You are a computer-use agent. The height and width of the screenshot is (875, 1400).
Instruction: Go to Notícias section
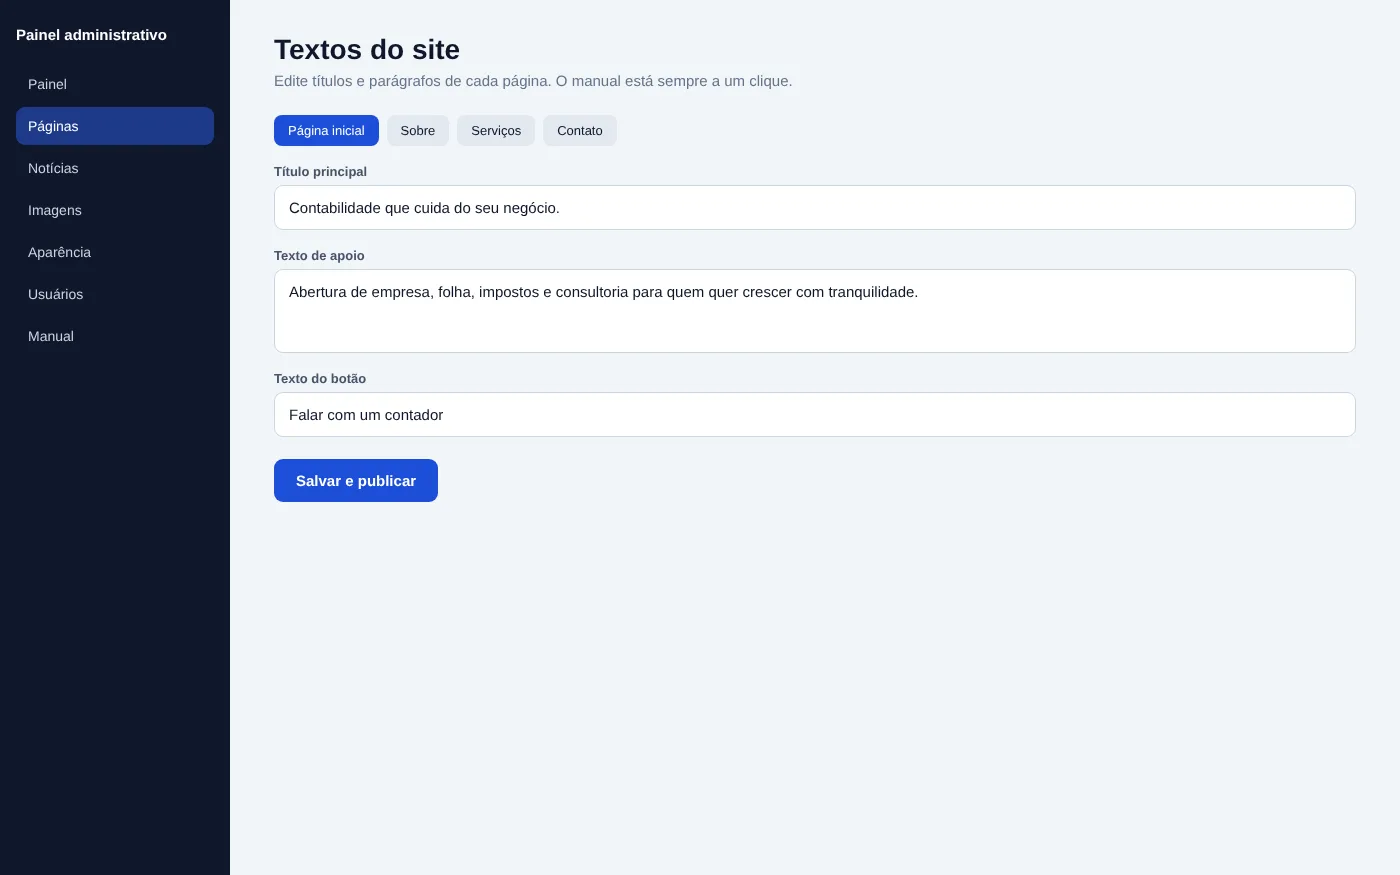(115, 168)
